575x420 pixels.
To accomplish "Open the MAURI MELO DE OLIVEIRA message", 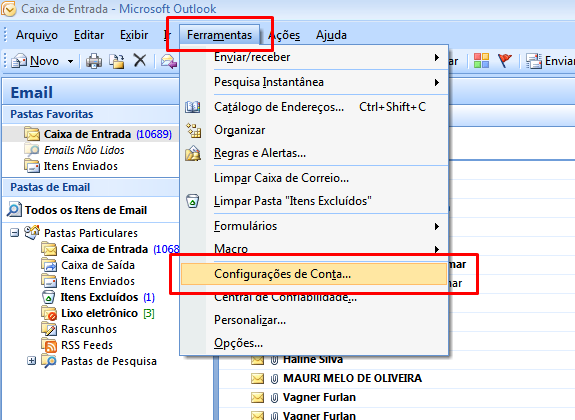I will click(x=352, y=378).
